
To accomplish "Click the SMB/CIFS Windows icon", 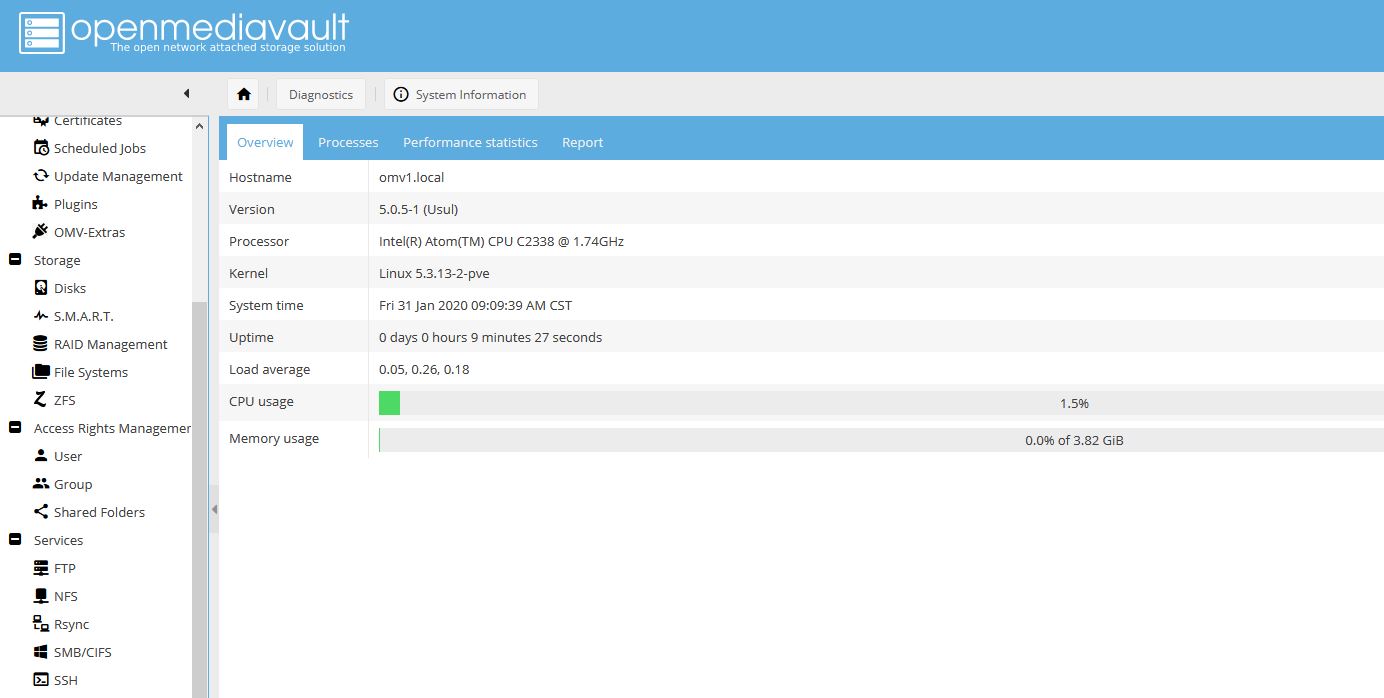I will coord(41,652).
